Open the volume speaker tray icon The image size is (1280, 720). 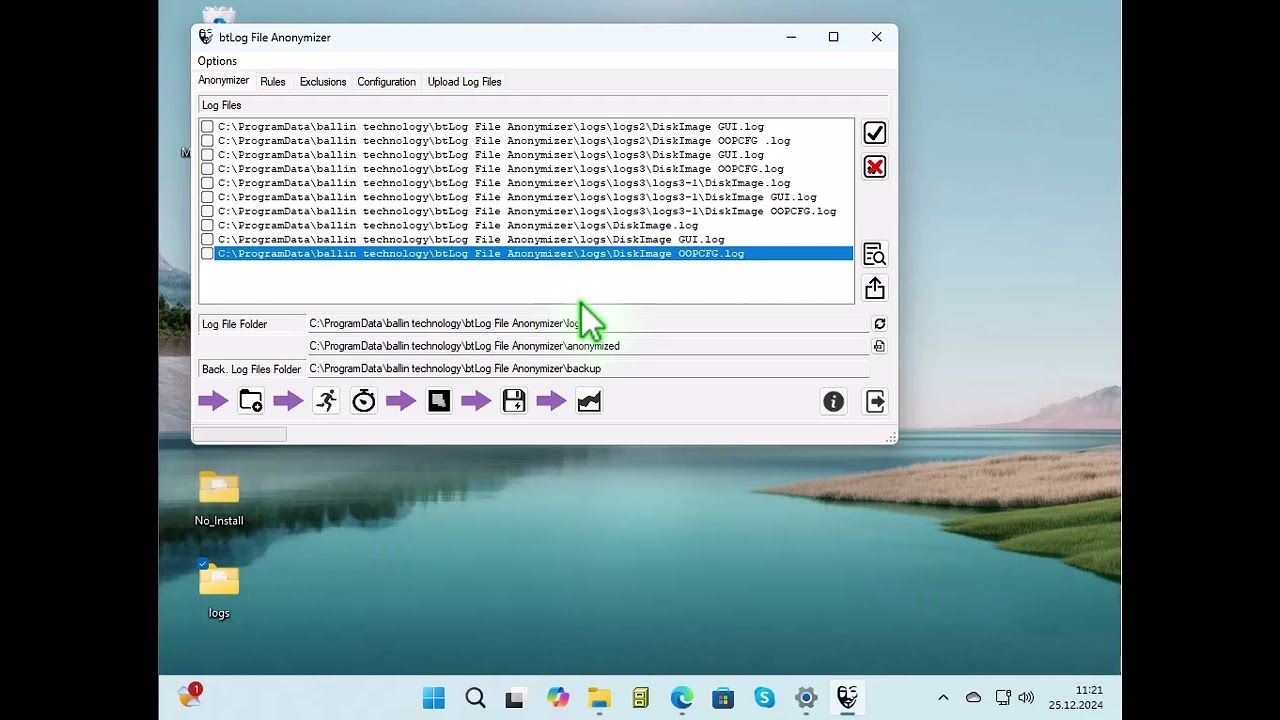point(1025,698)
